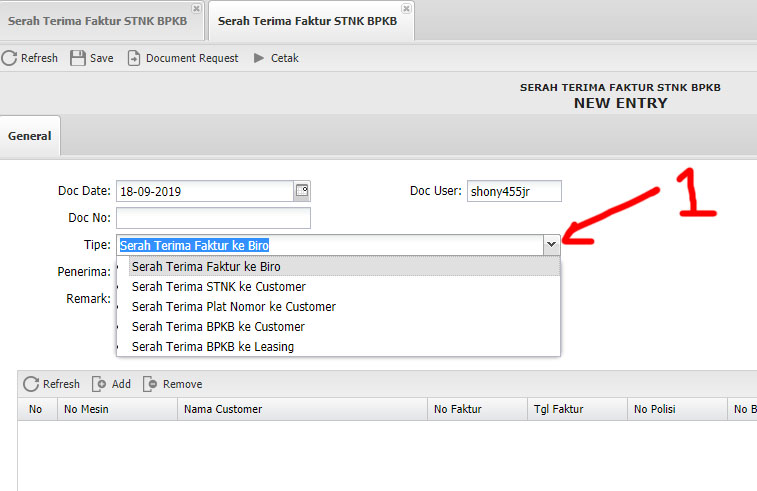Click the Doc No input field
757x491 pixels.
213,218
